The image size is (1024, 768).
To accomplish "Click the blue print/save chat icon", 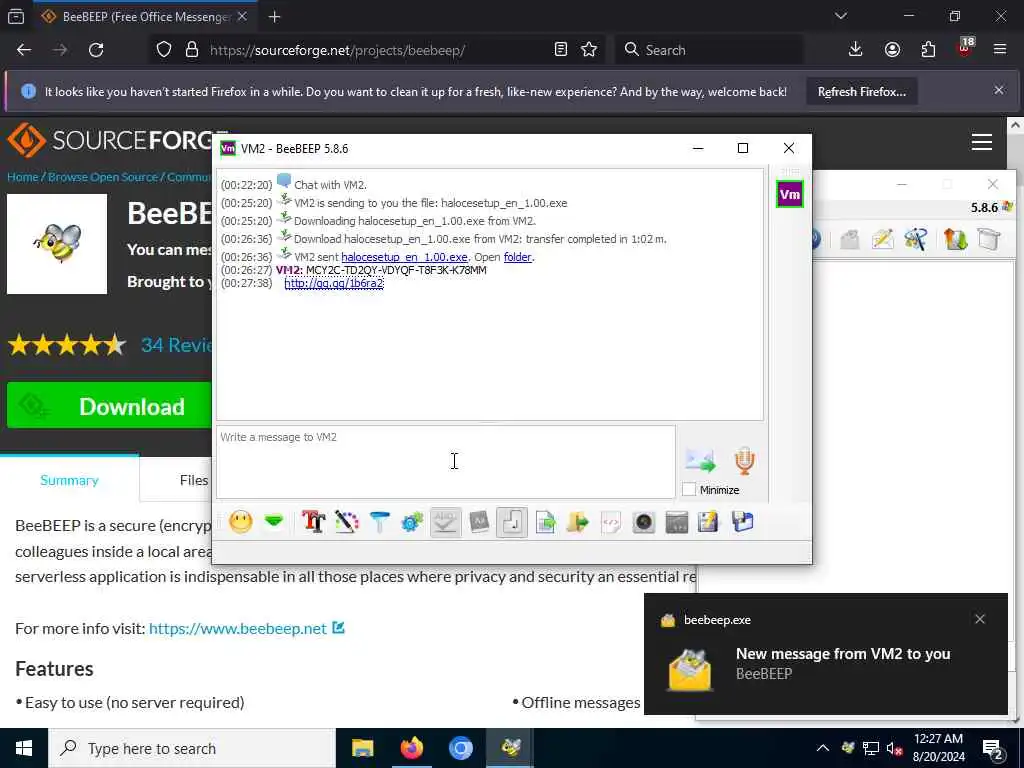I will pyautogui.click(x=743, y=522).
